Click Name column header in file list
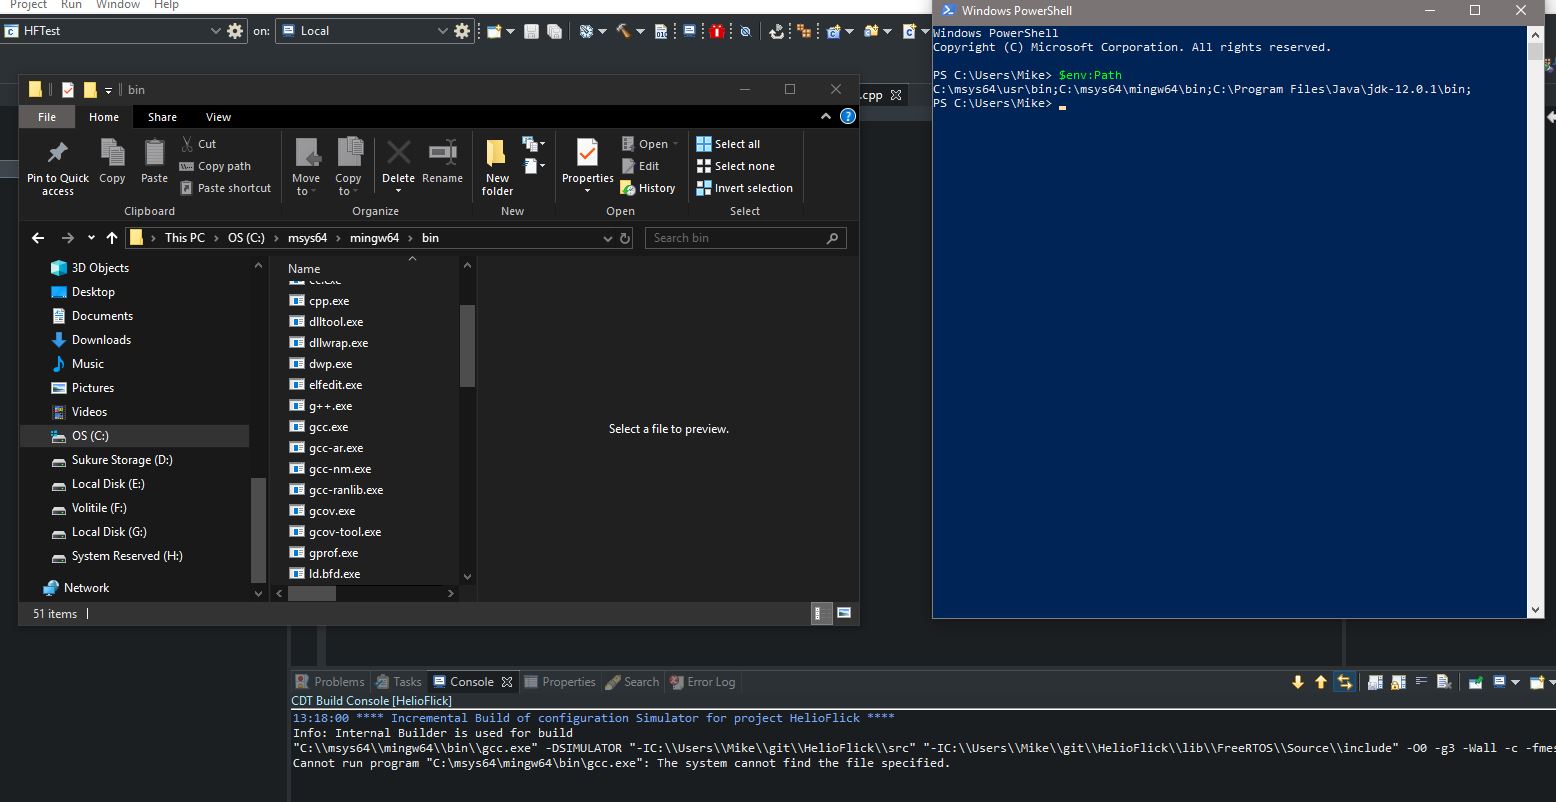The image size is (1556, 802). pyautogui.click(x=304, y=268)
